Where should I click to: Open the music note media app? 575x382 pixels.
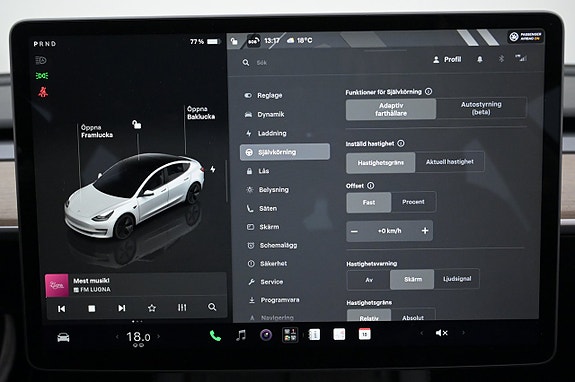tap(241, 335)
